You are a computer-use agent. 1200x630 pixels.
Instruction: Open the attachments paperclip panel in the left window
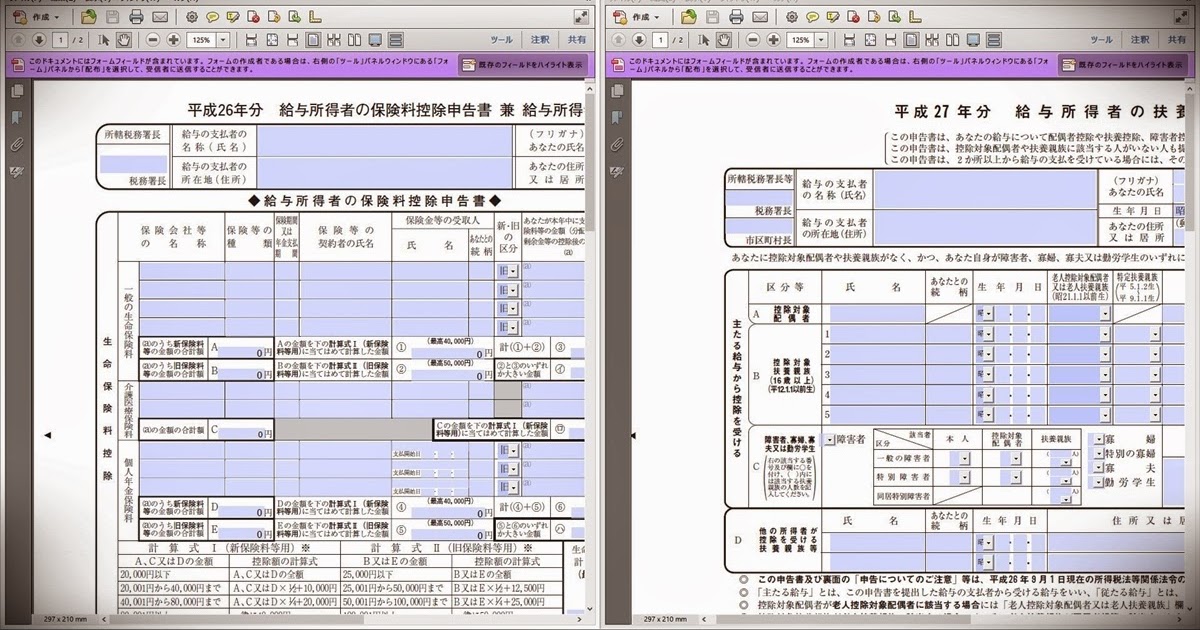click(15, 143)
